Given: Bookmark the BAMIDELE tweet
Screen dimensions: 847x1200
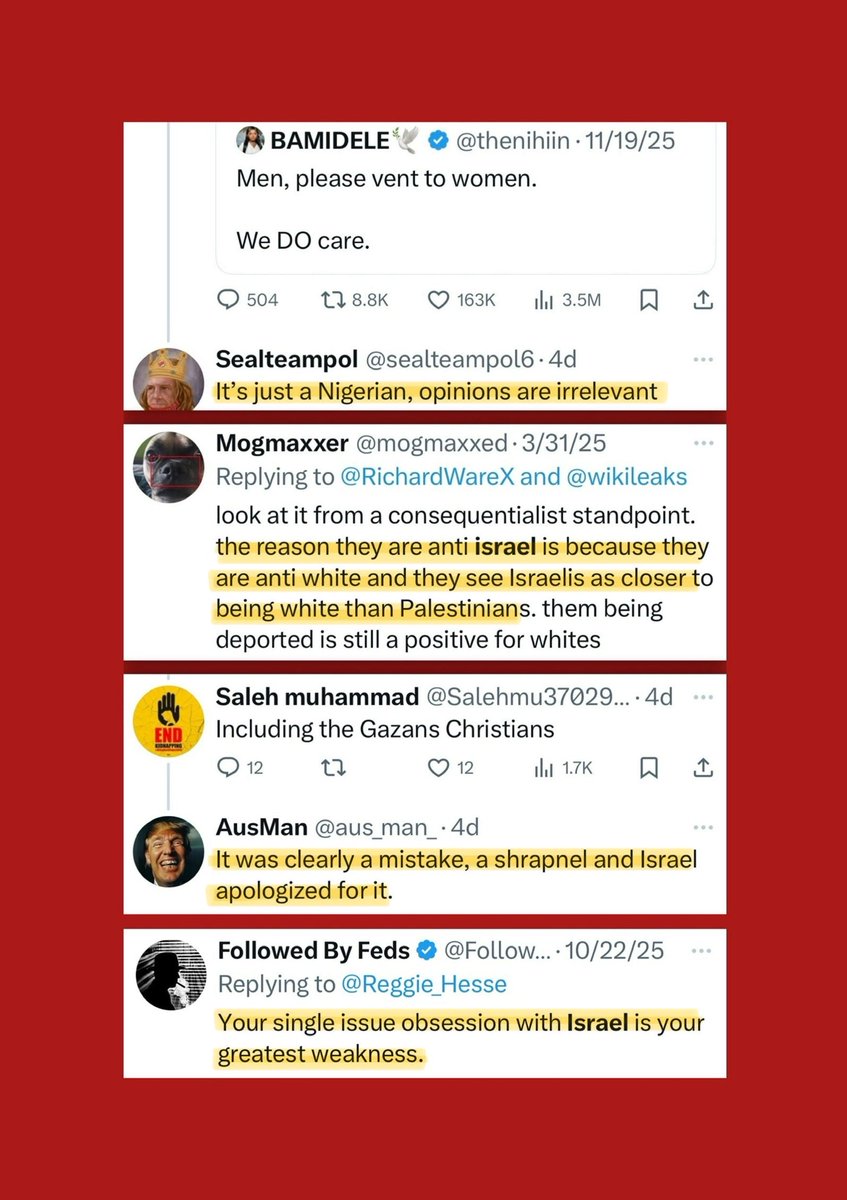Looking at the screenshot, I should pyautogui.click(x=648, y=300).
